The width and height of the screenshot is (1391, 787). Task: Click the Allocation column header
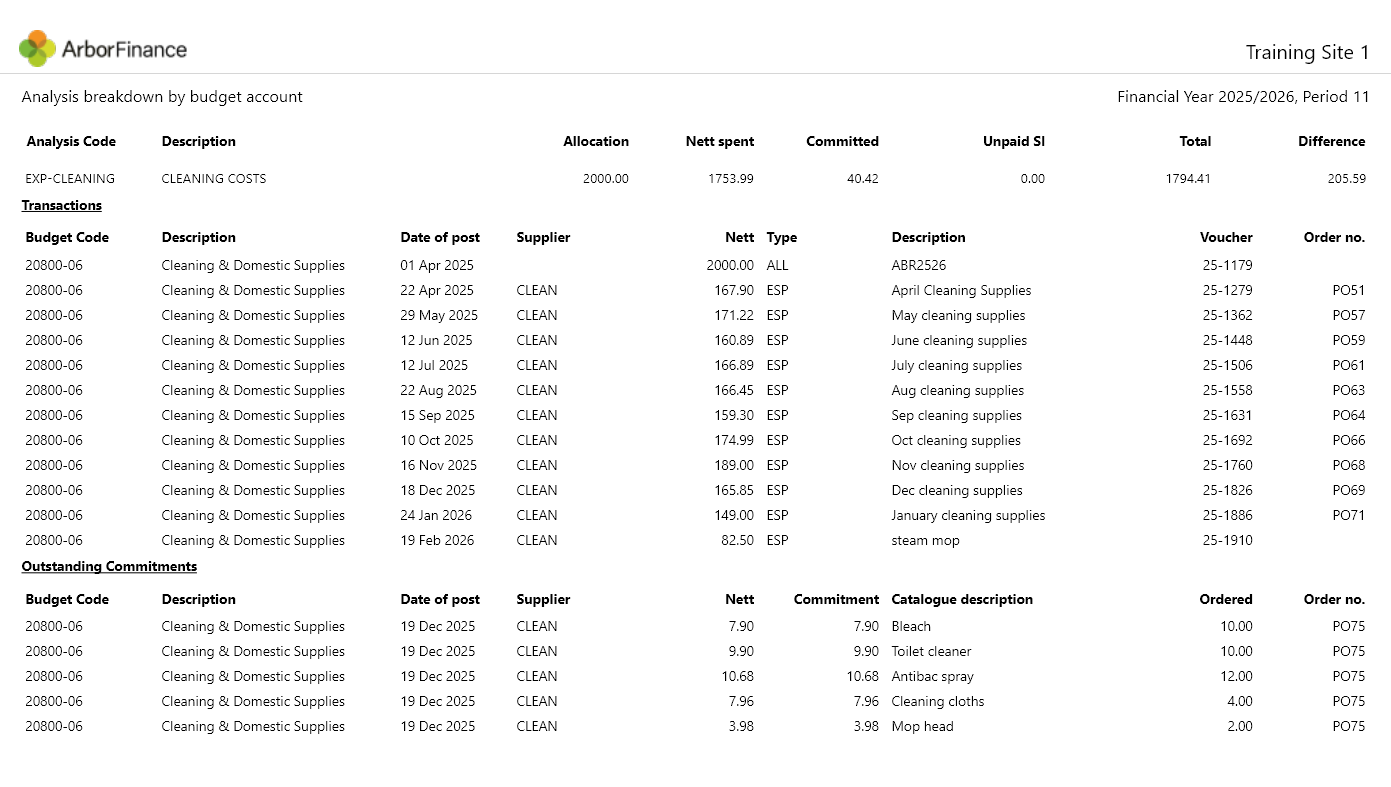pos(596,141)
